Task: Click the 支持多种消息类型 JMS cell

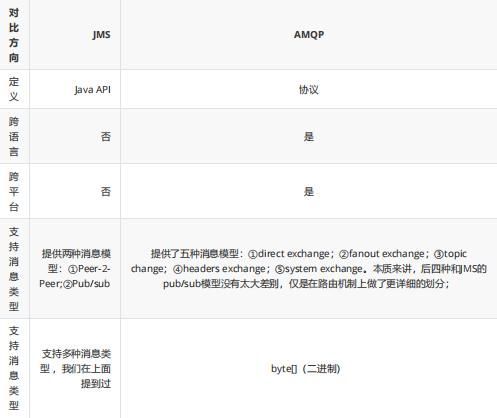Action: tap(75, 368)
